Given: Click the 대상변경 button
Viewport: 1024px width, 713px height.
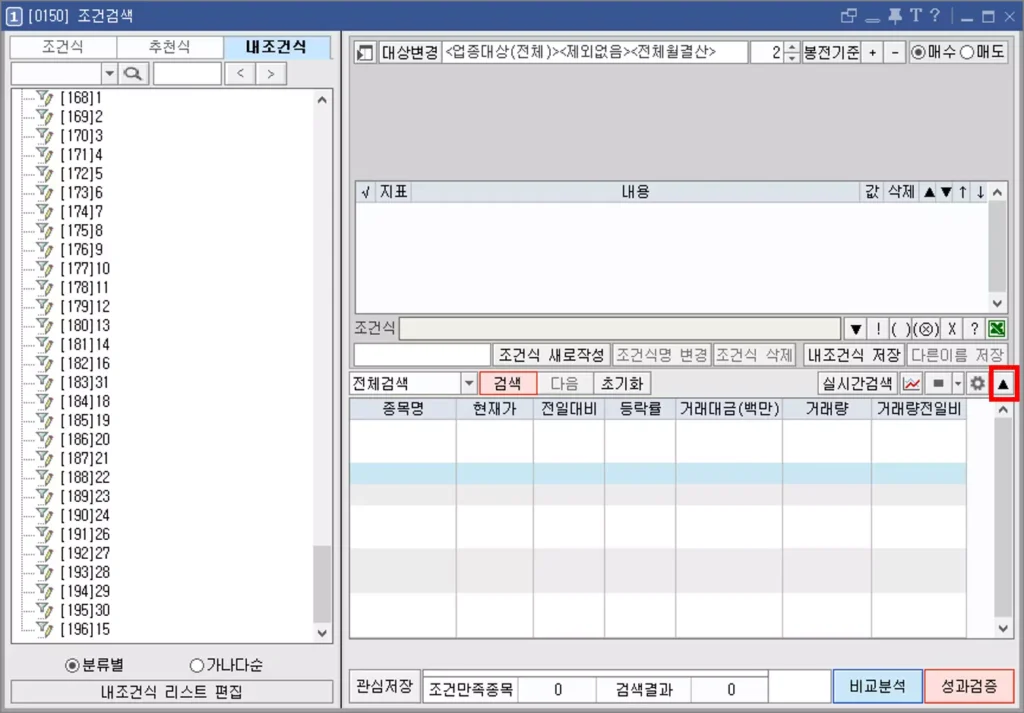Looking at the screenshot, I should (x=409, y=52).
